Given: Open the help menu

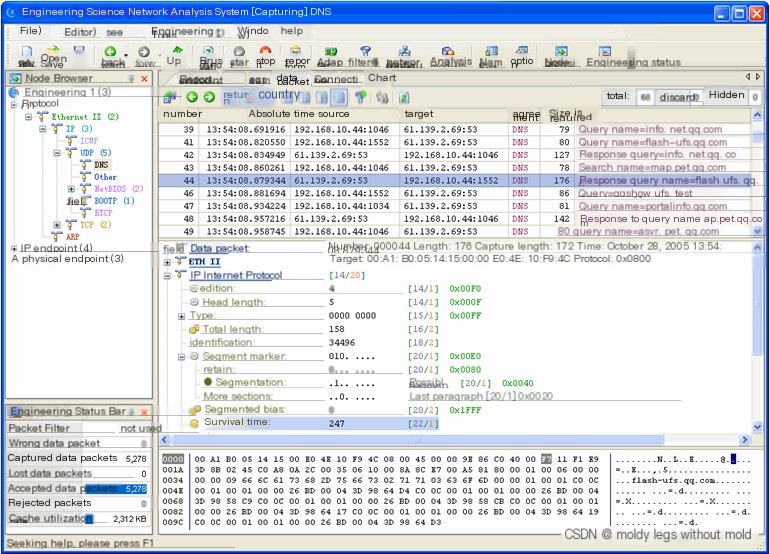Looking at the screenshot, I should click(291, 31).
